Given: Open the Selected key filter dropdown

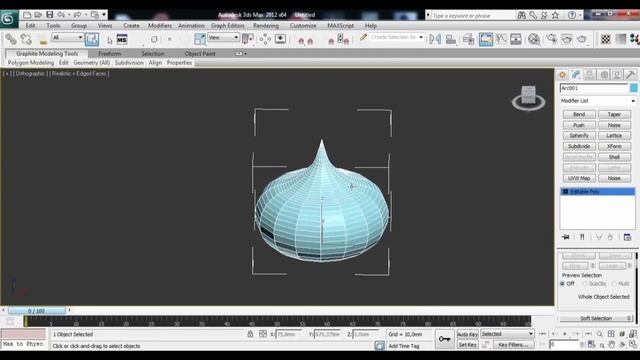Looking at the screenshot, I should pyautogui.click(x=507, y=334).
